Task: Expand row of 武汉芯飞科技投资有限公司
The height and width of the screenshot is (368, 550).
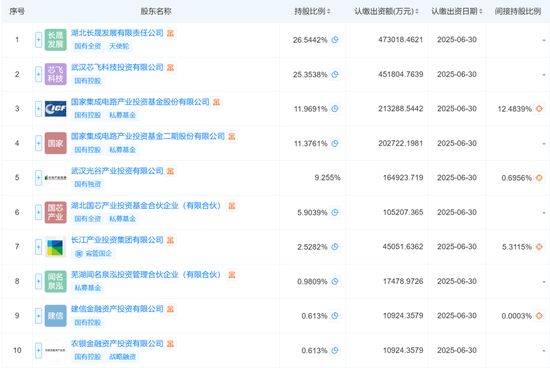Action: tap(39, 74)
